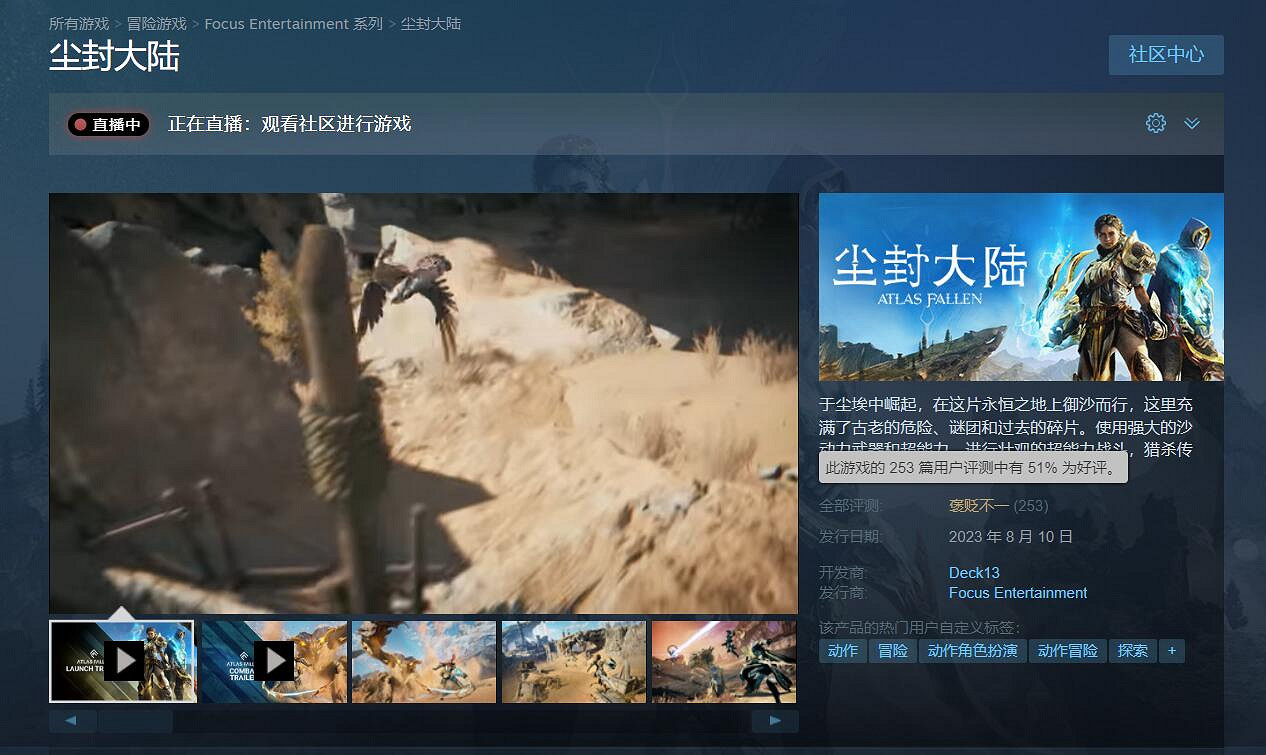1266x755 pixels.
Task: Select the third screenshot thumbnail
Action: click(424, 661)
